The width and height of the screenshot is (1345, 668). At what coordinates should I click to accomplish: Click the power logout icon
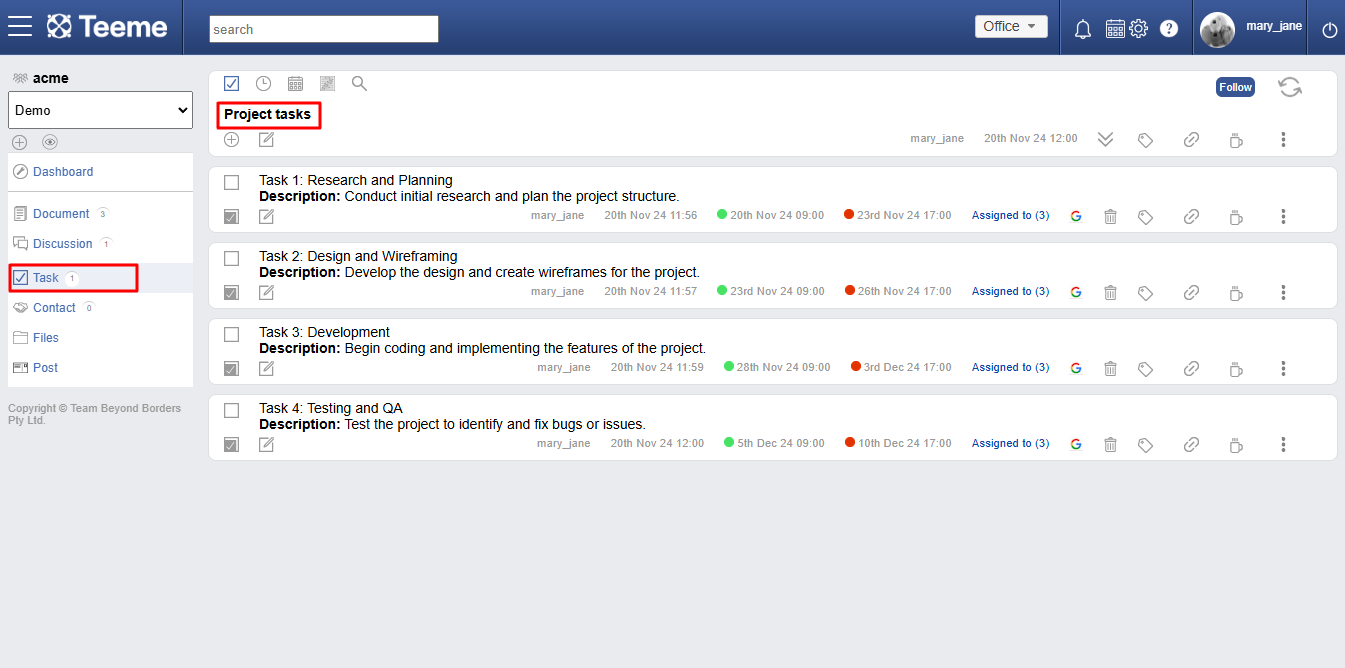[1329, 30]
